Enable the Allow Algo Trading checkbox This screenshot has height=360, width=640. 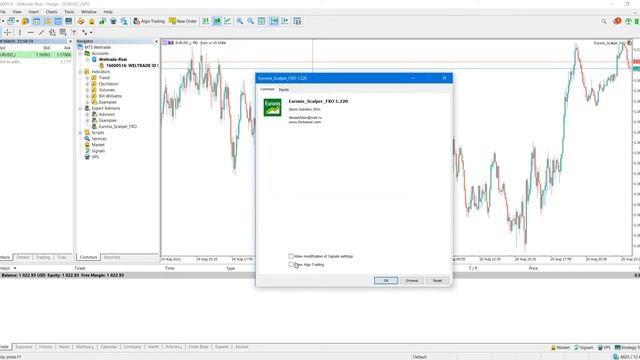pos(291,264)
